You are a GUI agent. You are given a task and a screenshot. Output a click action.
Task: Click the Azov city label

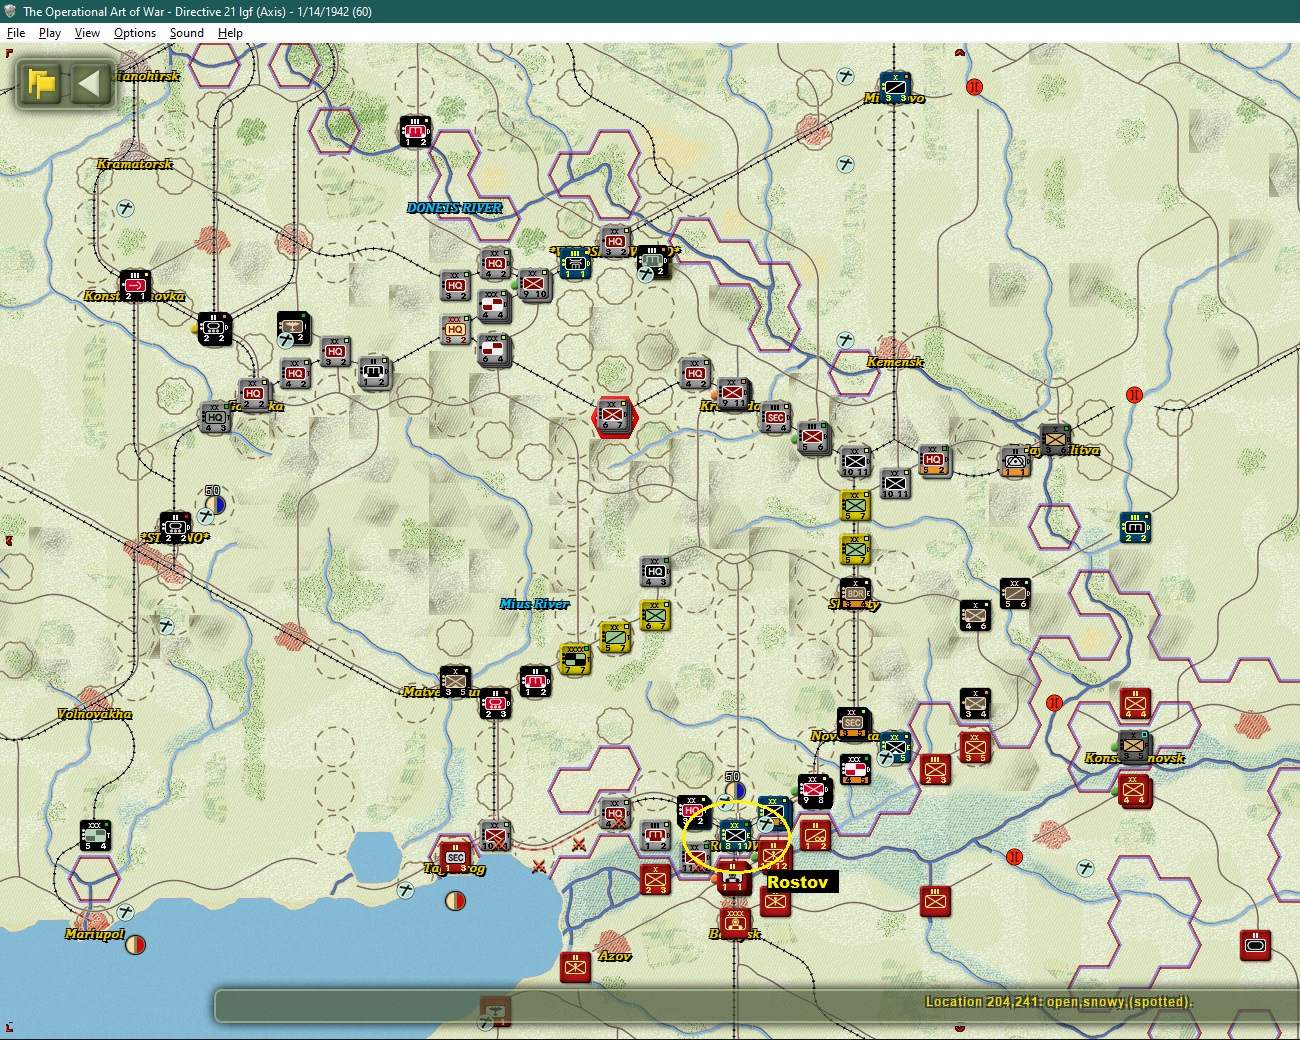coord(614,957)
